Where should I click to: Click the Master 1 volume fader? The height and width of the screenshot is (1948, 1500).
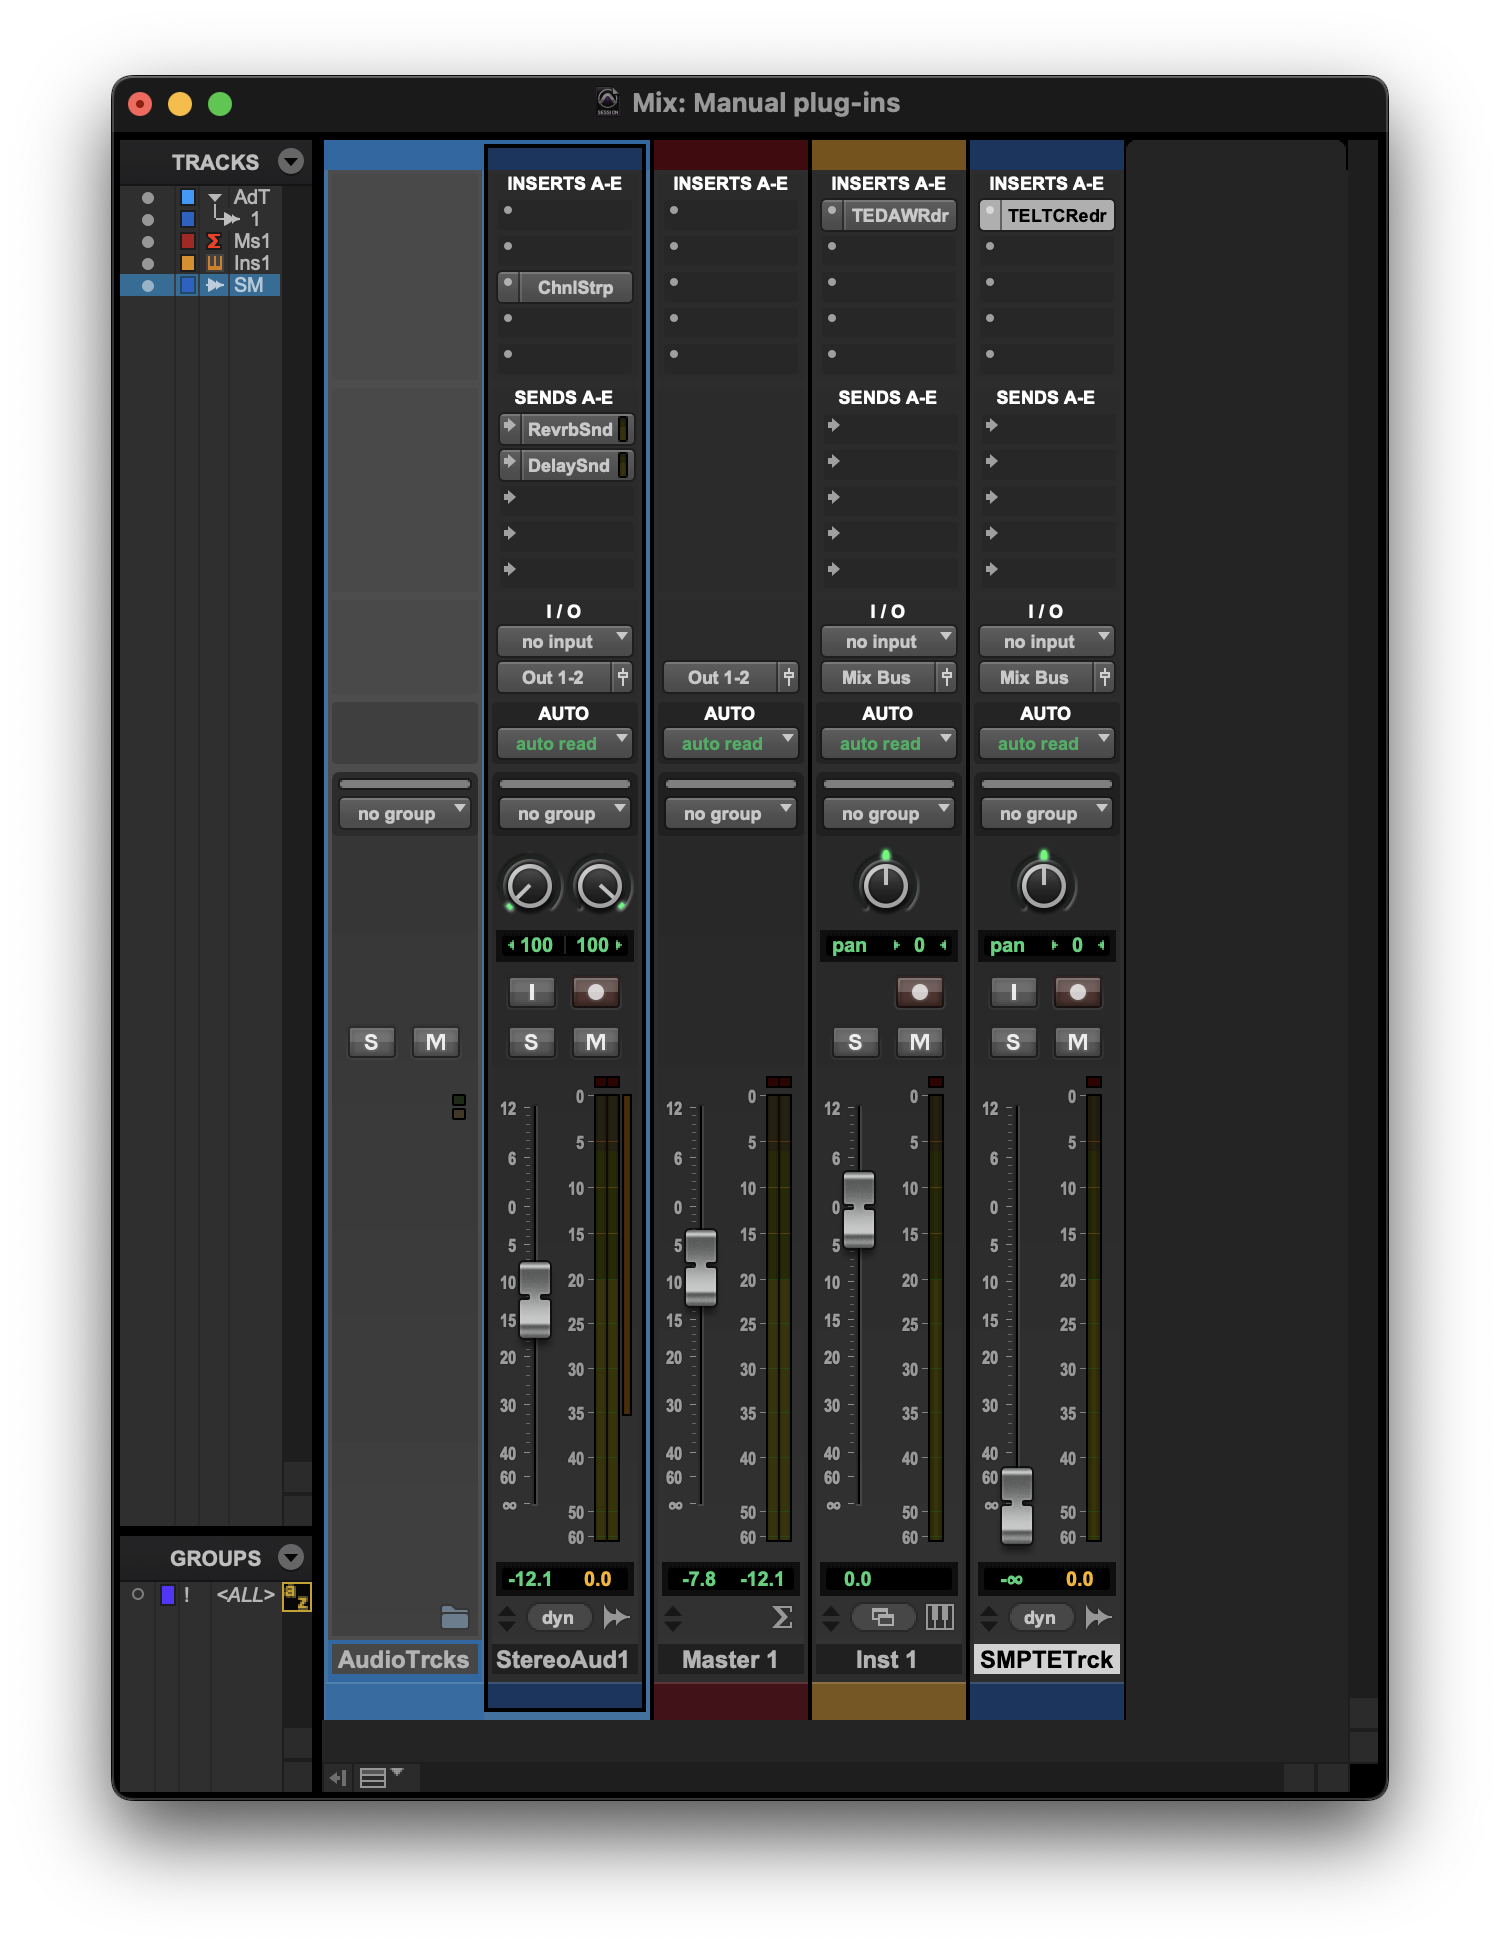(x=701, y=1267)
